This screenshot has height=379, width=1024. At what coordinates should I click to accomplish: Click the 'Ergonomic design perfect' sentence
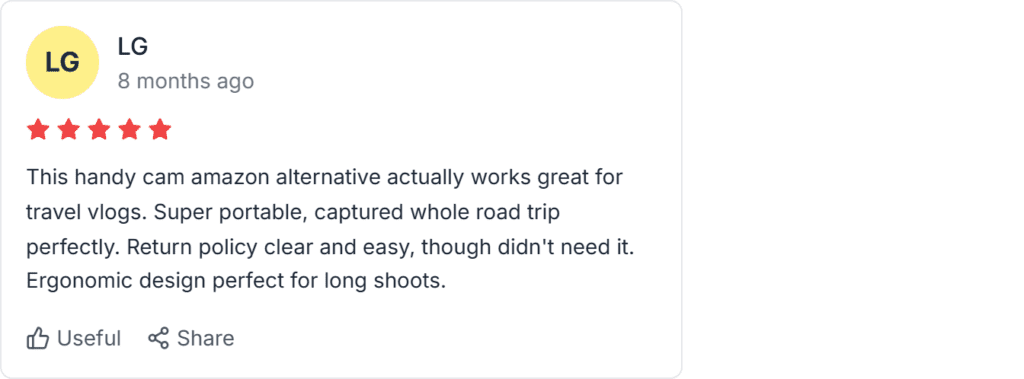236,282
